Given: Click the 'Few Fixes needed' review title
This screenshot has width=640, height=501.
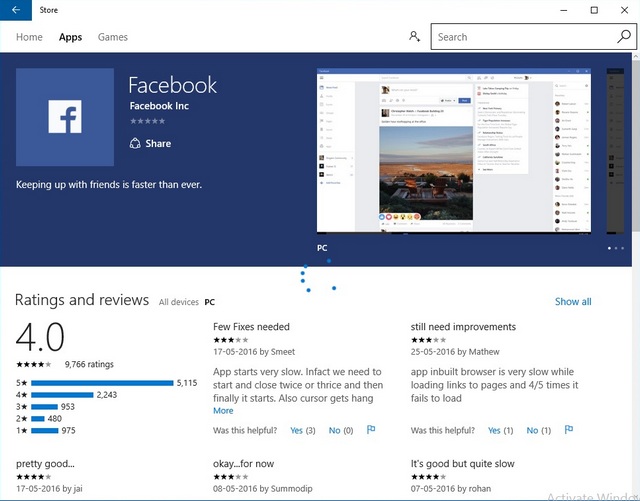Looking at the screenshot, I should [x=251, y=327].
